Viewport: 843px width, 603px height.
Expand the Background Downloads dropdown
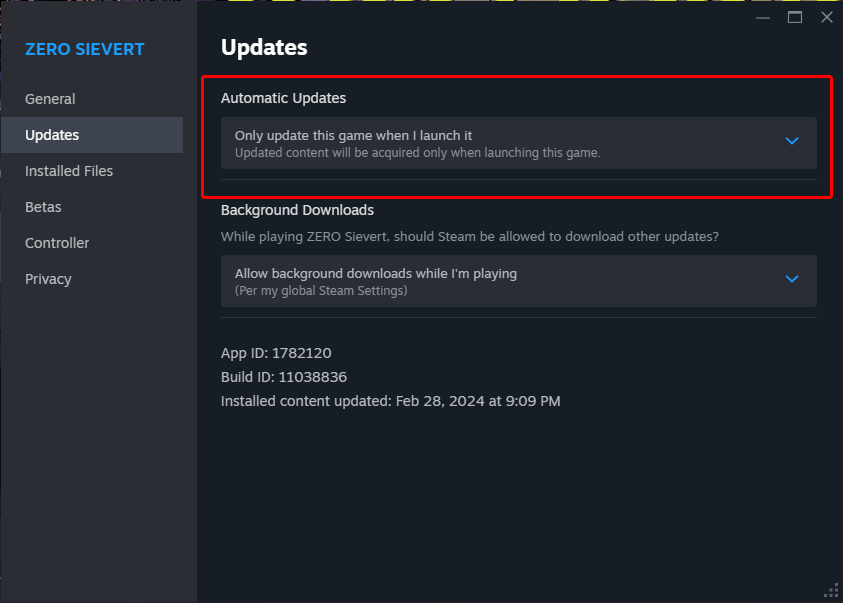519,281
